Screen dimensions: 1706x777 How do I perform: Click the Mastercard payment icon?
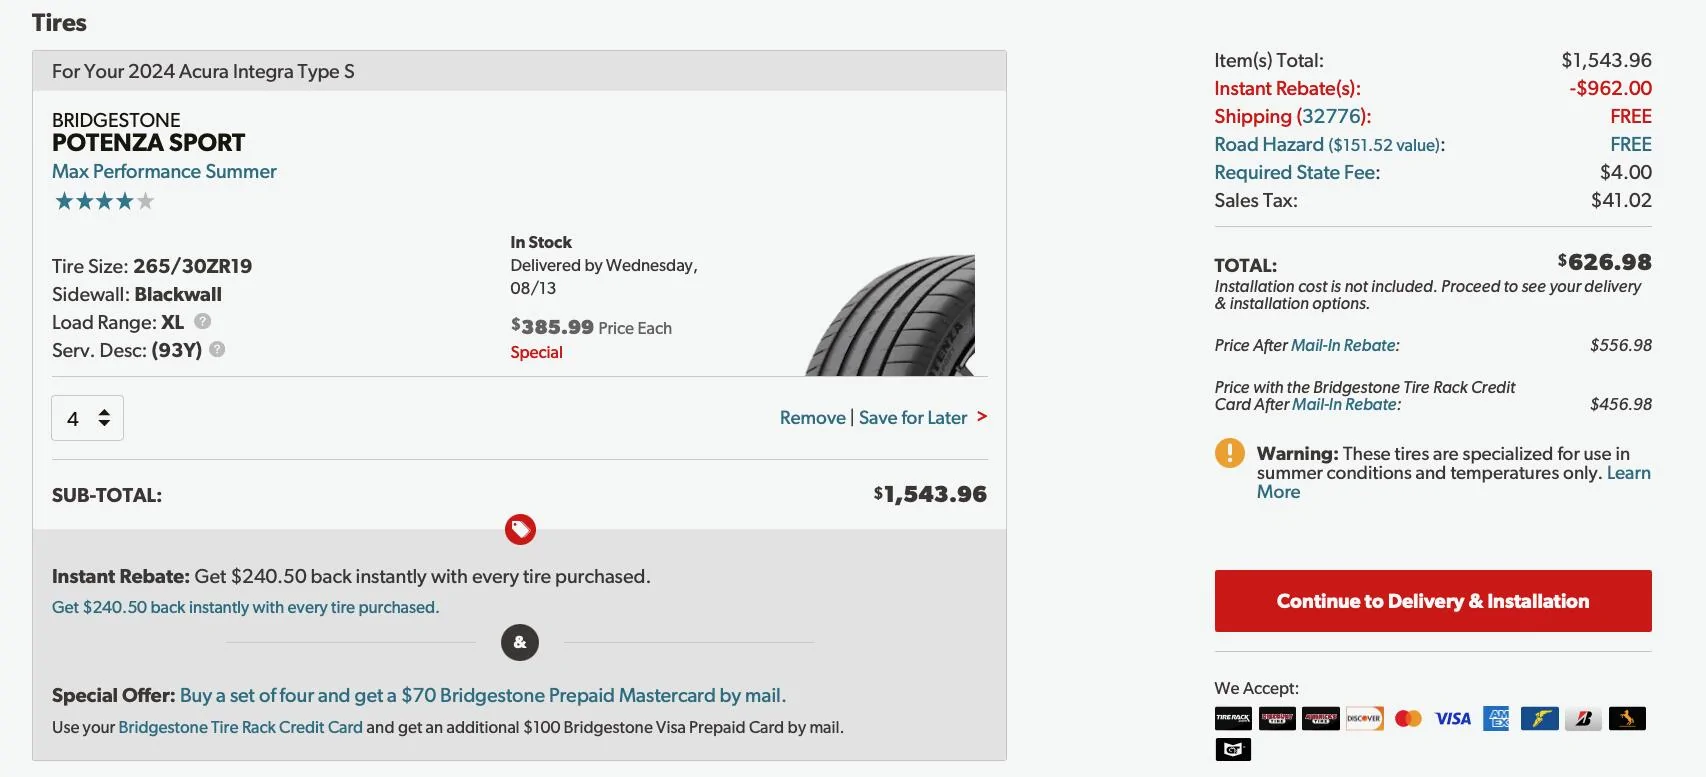1409,718
